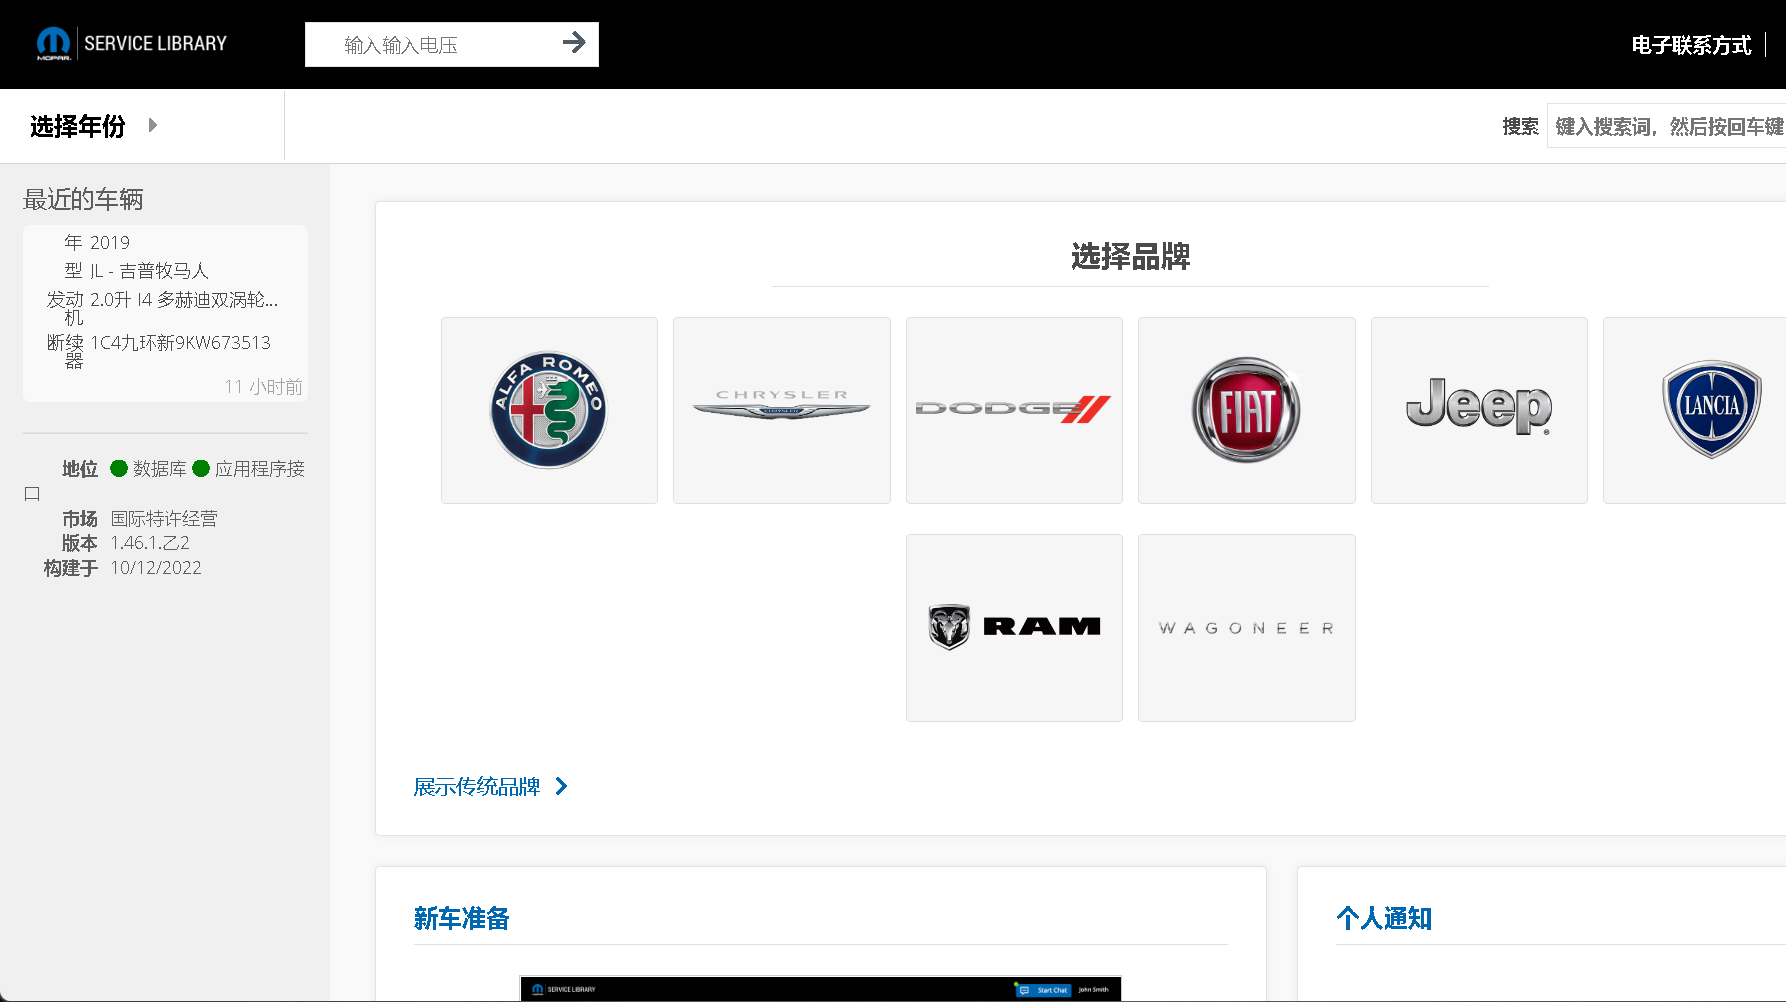Image resolution: width=1786 pixels, height=1002 pixels.
Task: Open the 新车准备 section heading
Action: coord(462,918)
